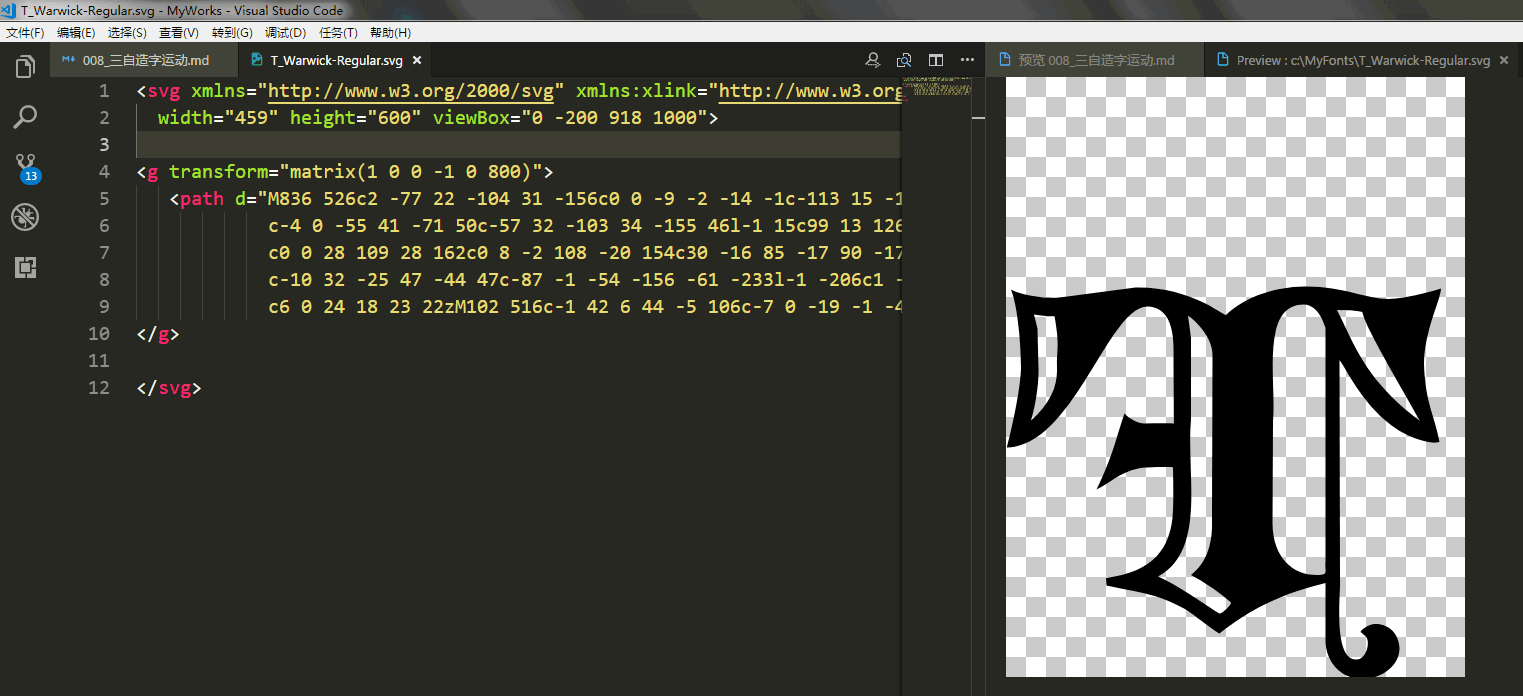Click the transform="matrix(1 0 0 -1 0 800)" text

[356, 172]
